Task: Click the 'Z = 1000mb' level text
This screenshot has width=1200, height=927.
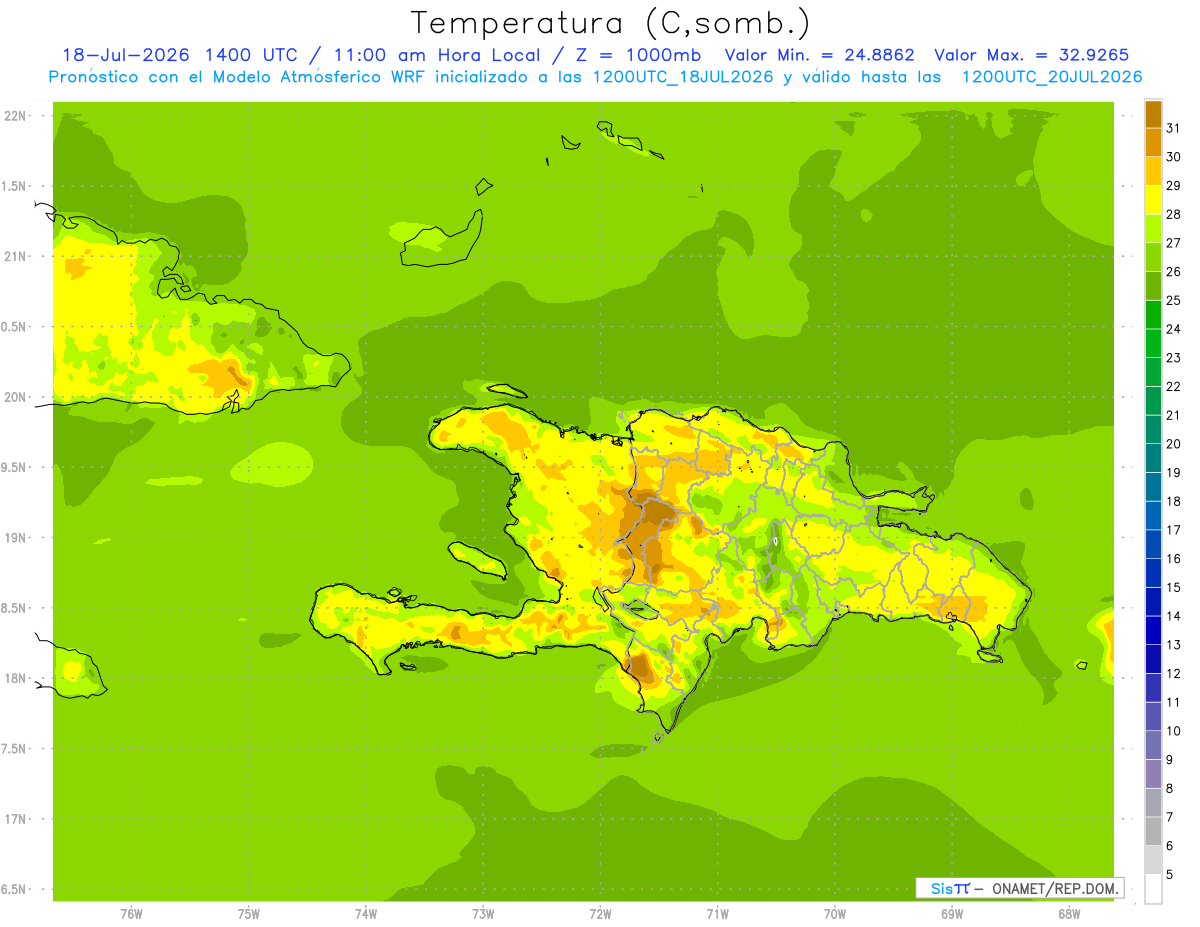Action: tap(637, 55)
